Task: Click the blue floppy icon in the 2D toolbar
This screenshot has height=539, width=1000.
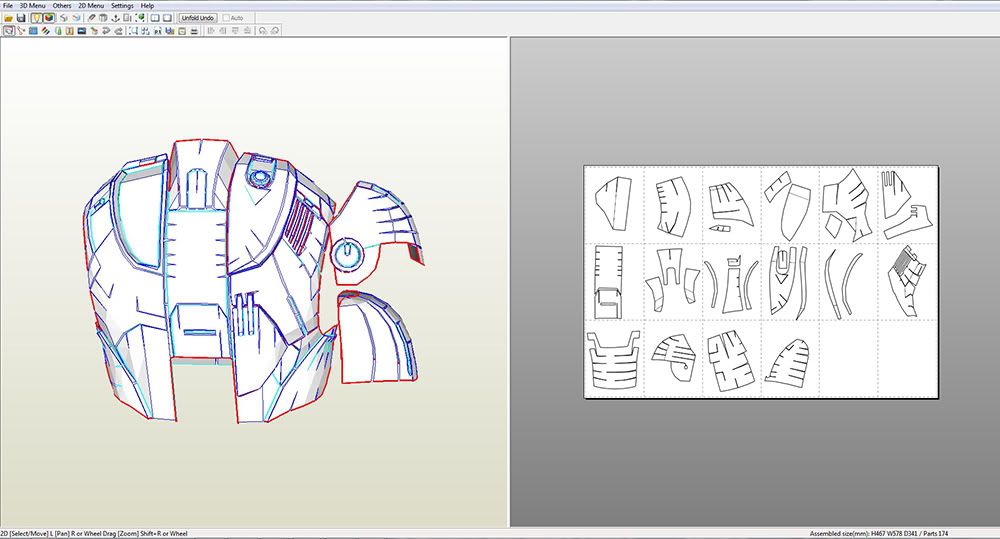Action: click(169, 31)
